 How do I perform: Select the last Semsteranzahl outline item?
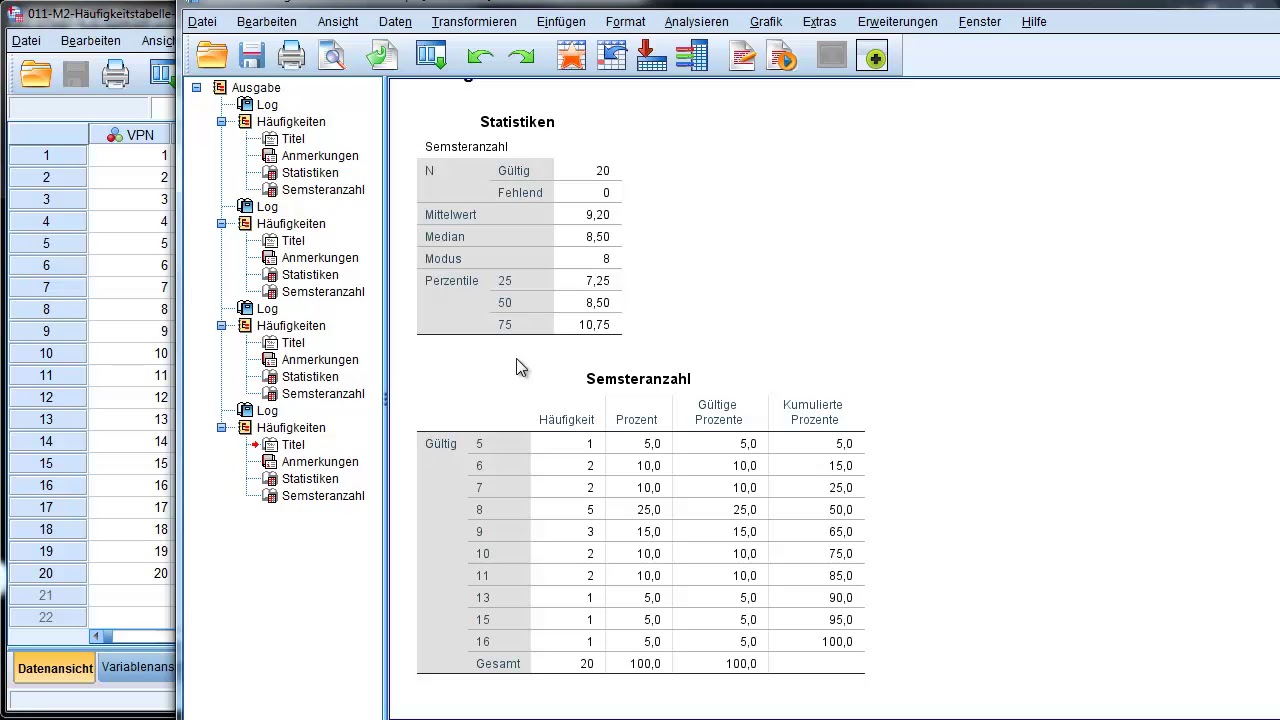[x=323, y=496]
